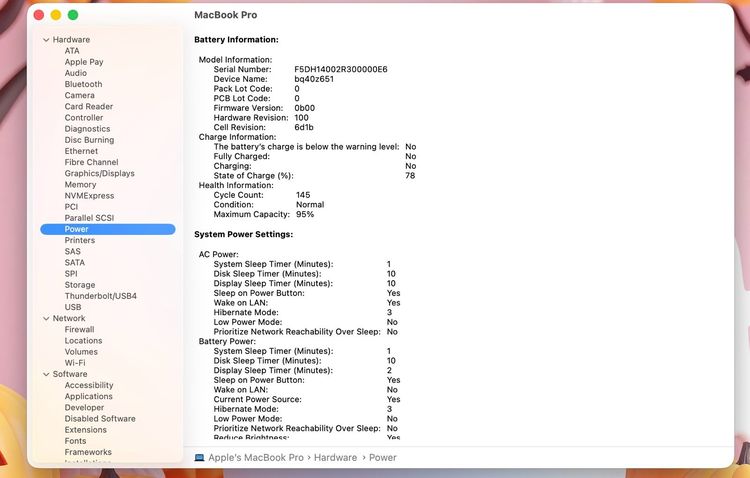750x478 pixels.
Task: Click serial number F5DH14002R300000E6
Action: point(341,69)
